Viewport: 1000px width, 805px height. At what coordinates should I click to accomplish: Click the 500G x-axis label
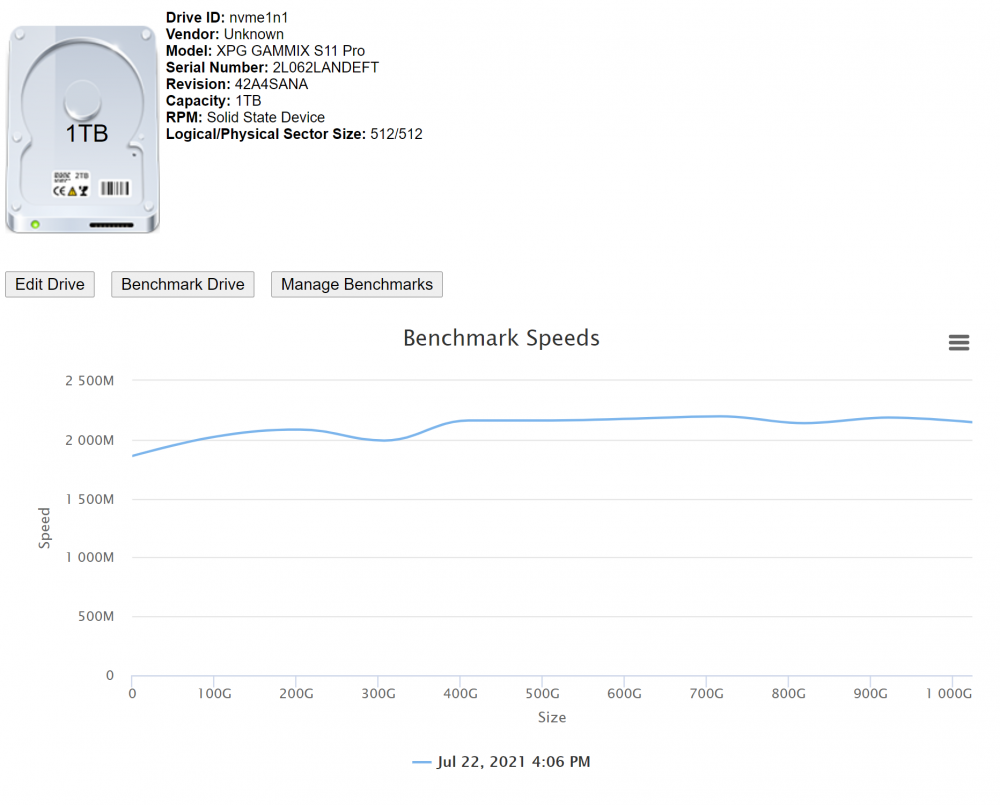[x=542, y=693]
